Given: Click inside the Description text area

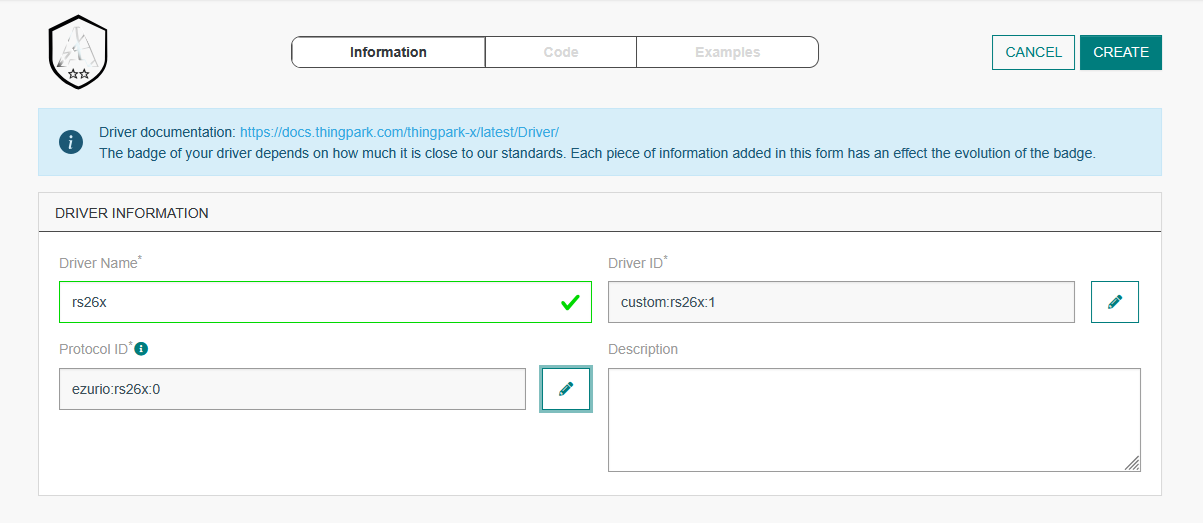Looking at the screenshot, I should tap(874, 420).
